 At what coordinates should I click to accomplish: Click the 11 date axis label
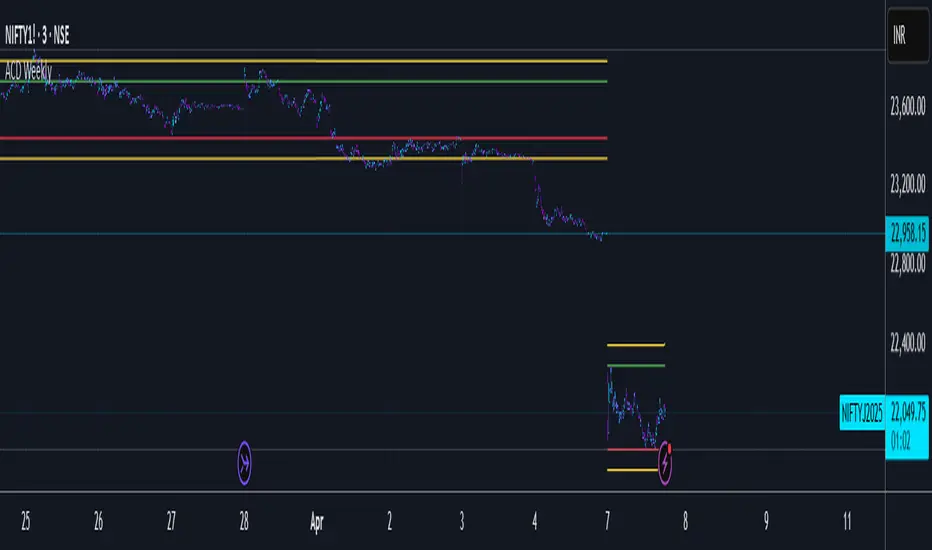[x=847, y=521]
